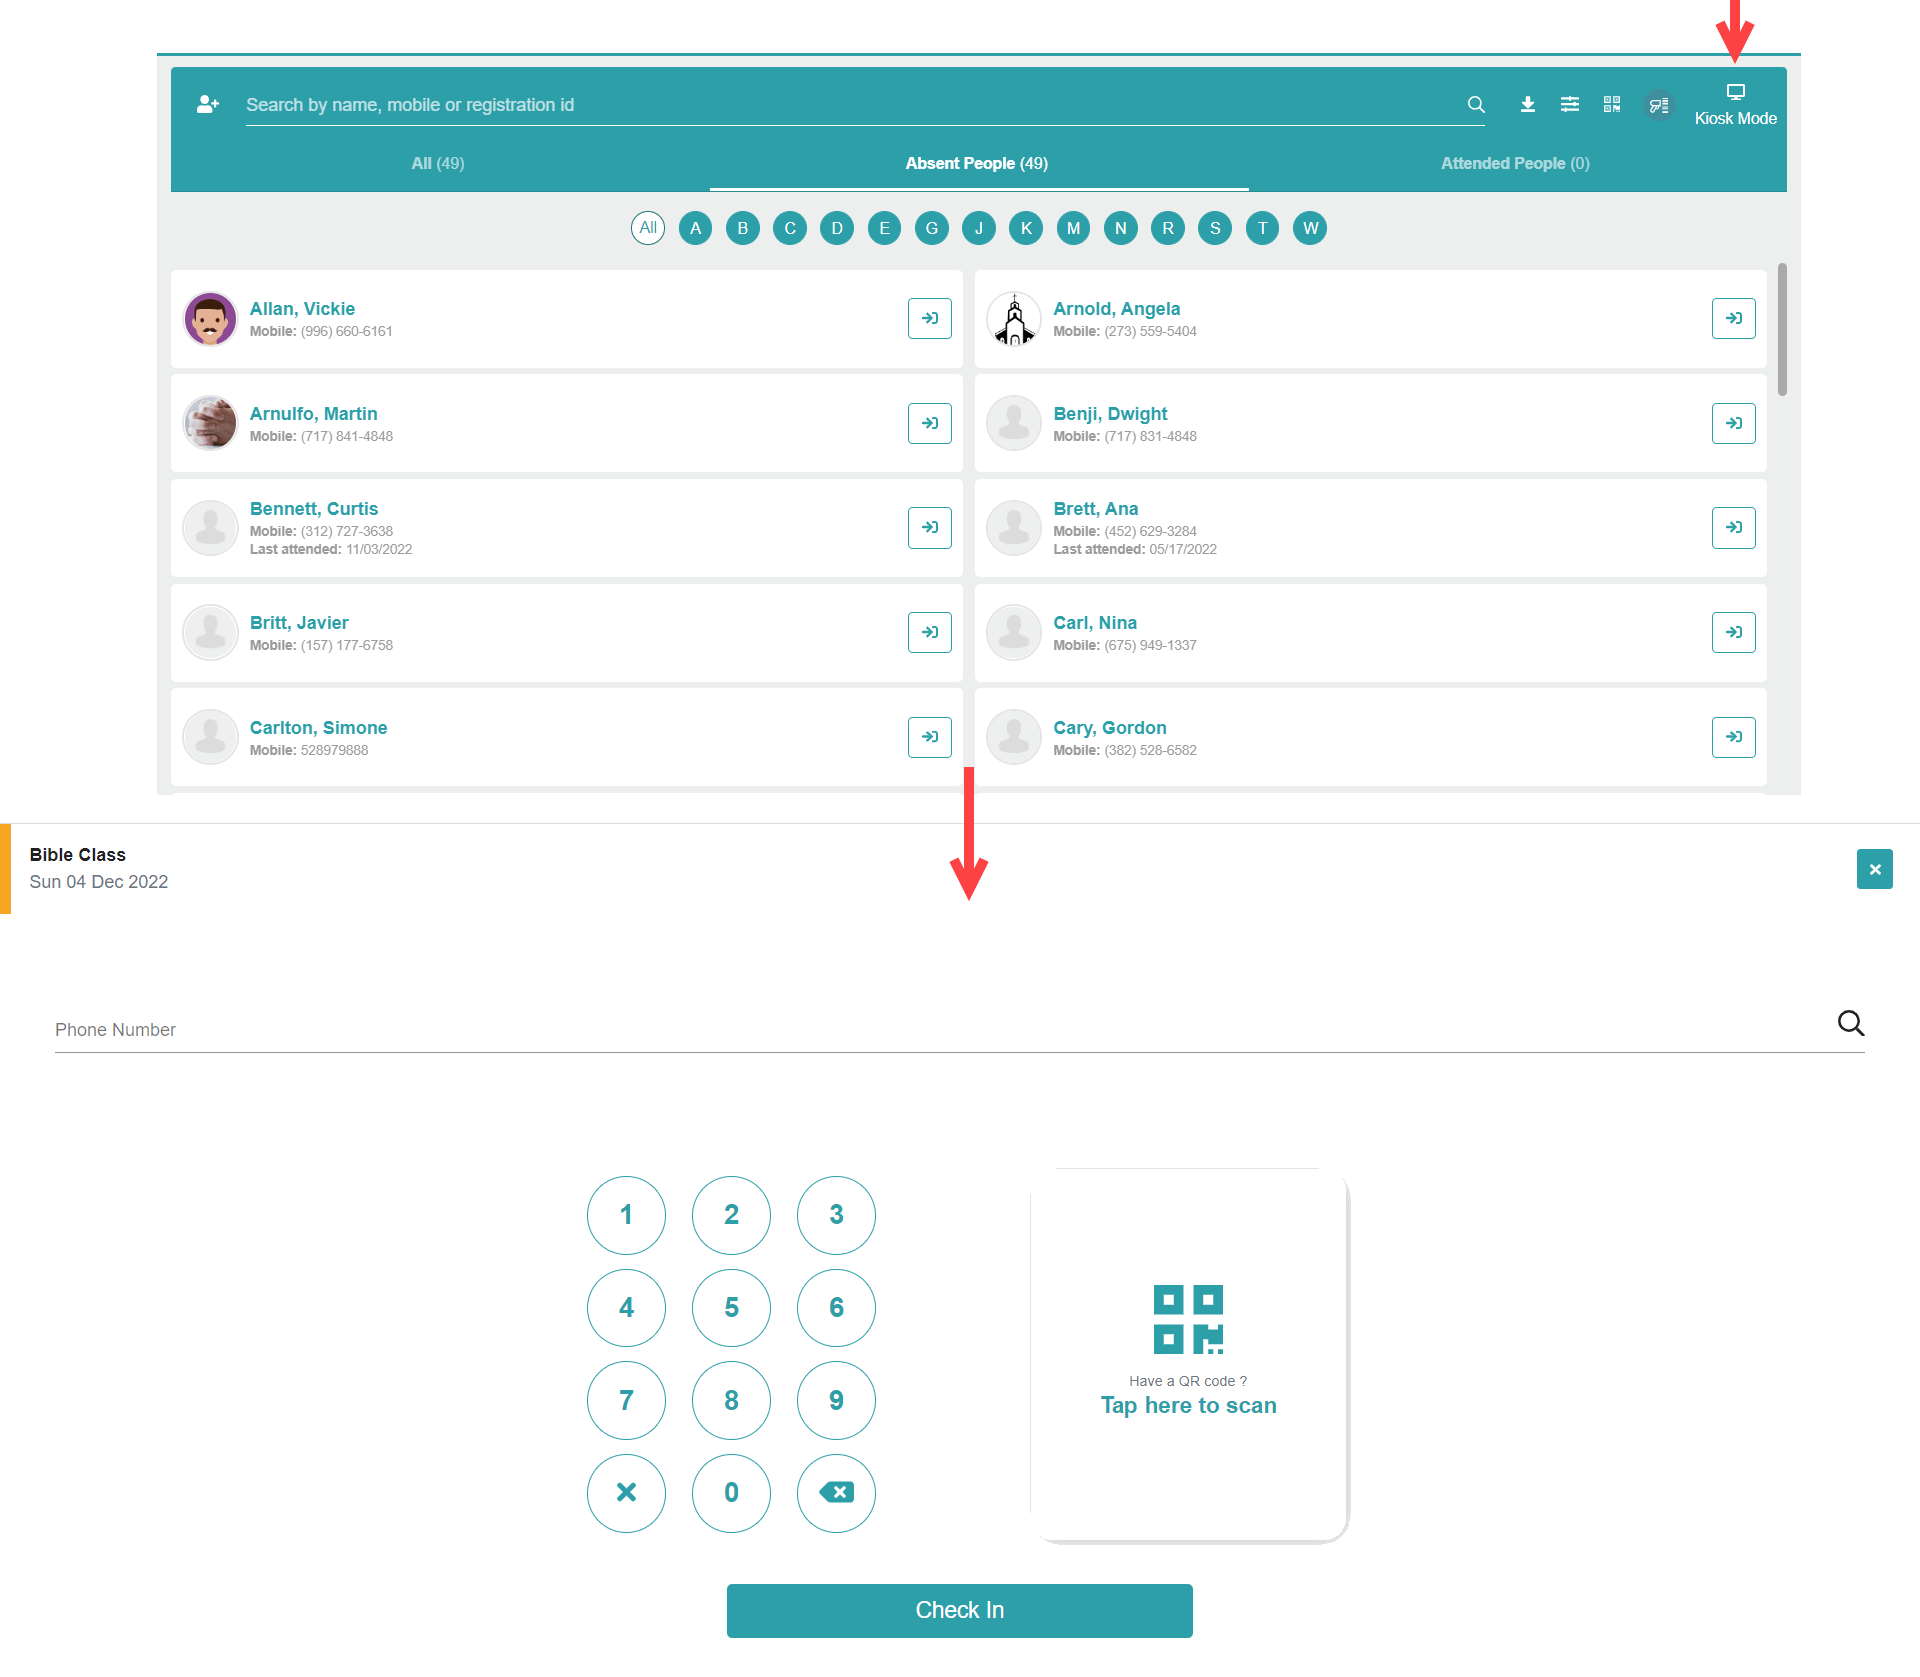
Task: Select the All letter filter
Action: point(648,228)
